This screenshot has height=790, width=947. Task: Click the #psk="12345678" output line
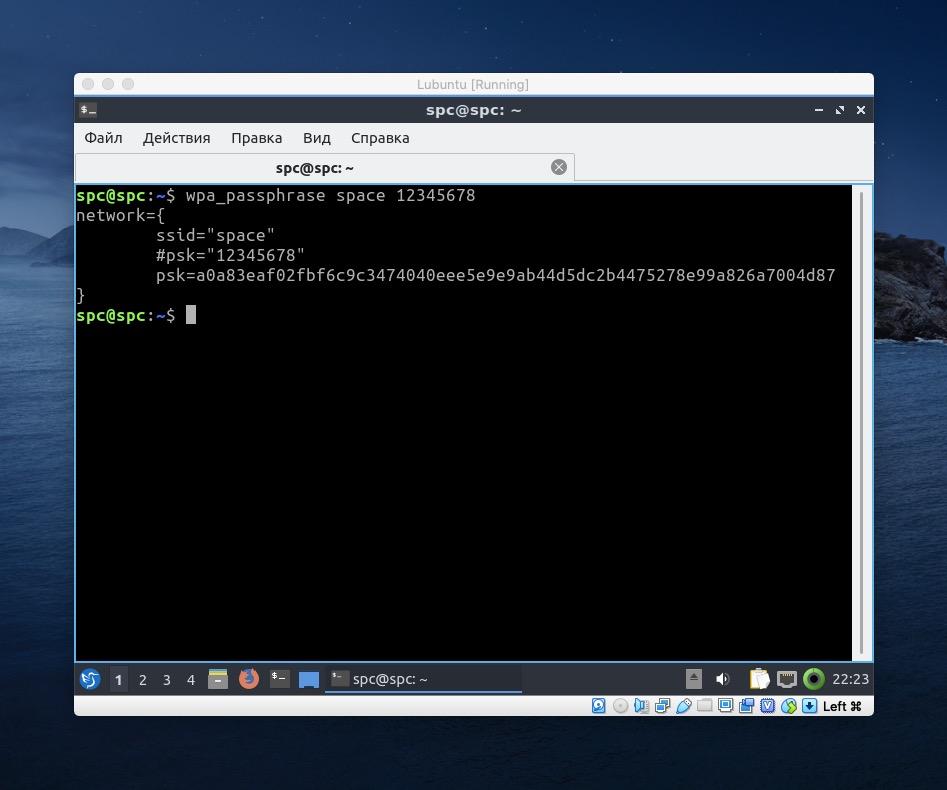tap(230, 255)
